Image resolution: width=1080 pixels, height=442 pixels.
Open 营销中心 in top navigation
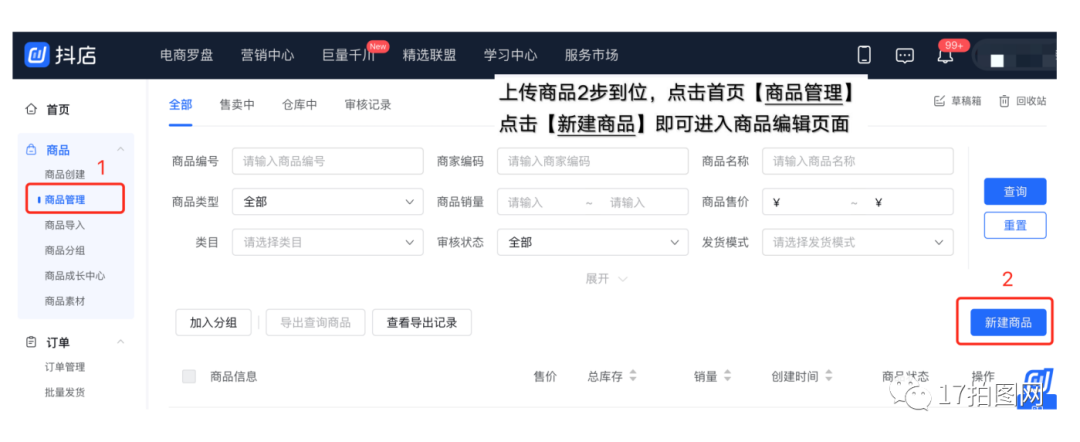267,55
